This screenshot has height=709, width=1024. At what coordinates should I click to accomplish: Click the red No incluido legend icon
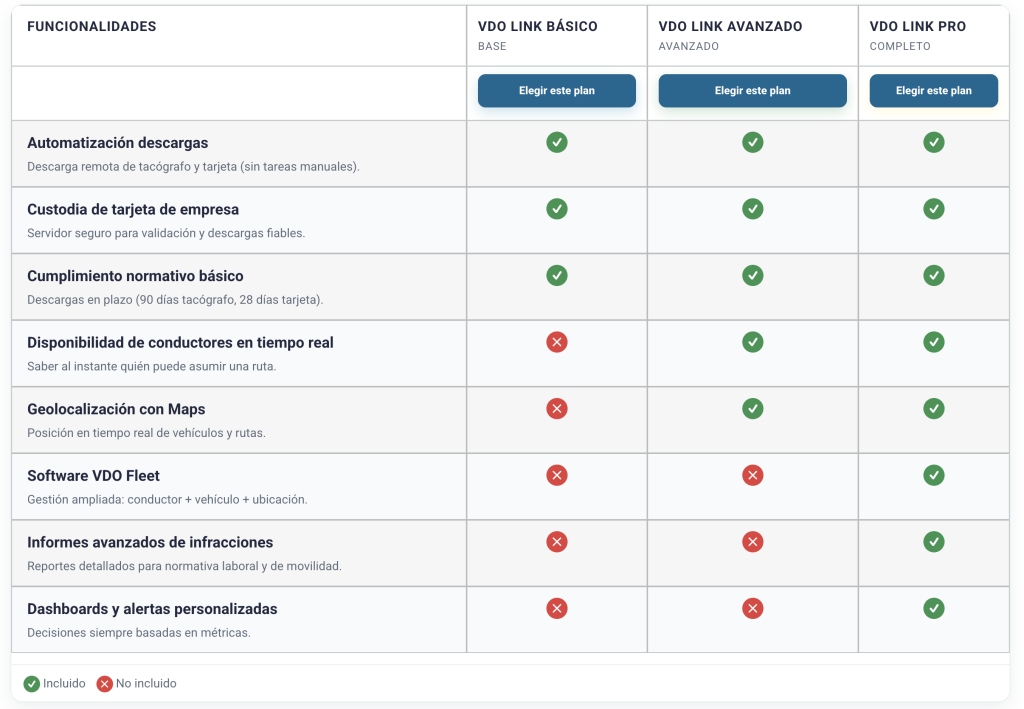(104, 684)
